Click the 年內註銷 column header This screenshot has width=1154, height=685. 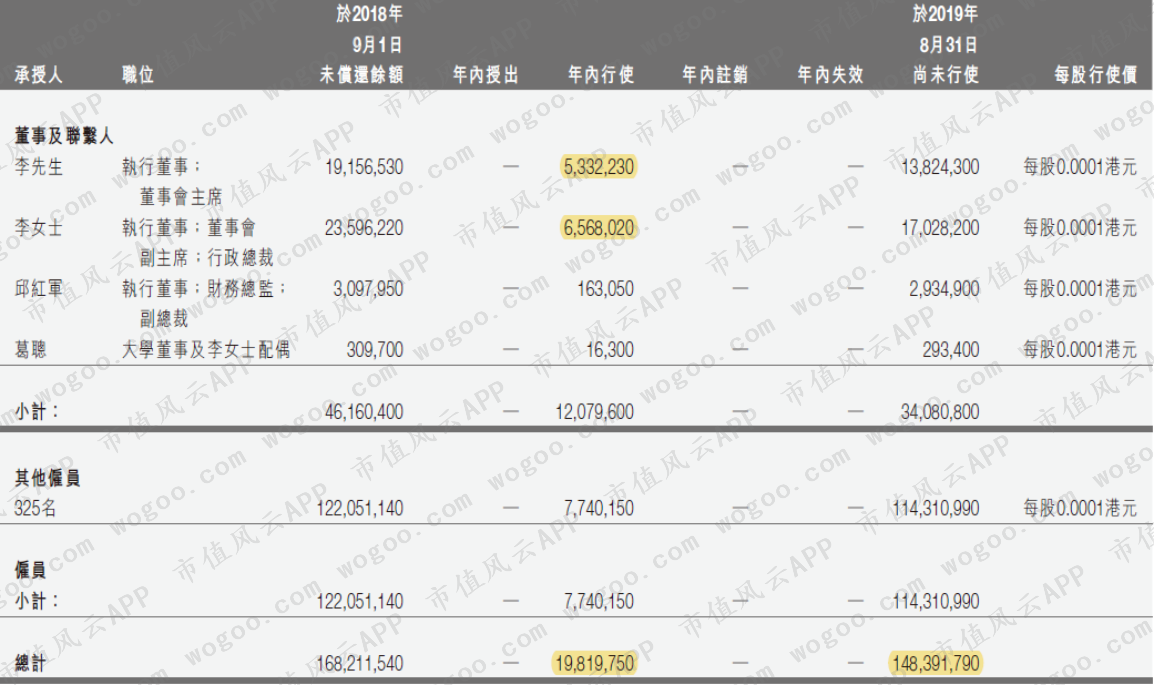pyautogui.click(x=715, y=74)
